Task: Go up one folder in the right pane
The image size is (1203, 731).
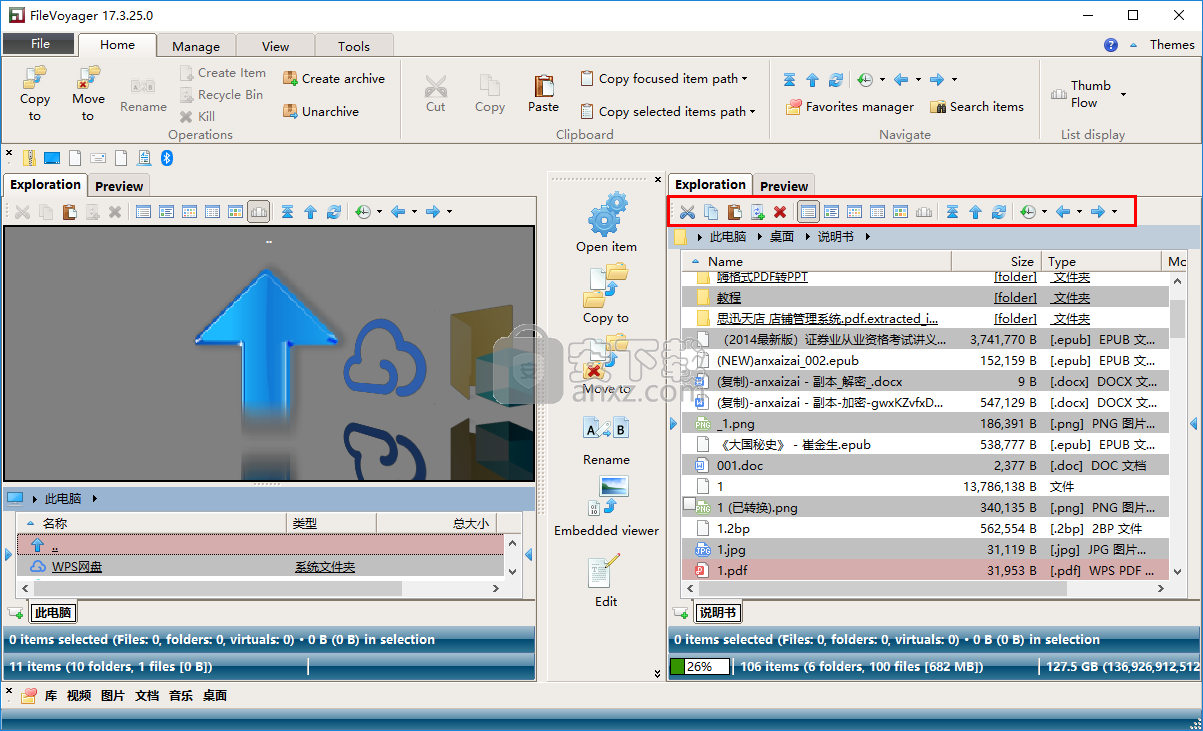Action: pos(975,211)
